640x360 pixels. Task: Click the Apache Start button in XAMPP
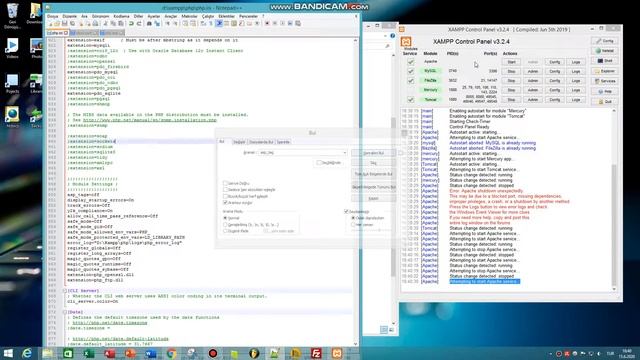511,62
